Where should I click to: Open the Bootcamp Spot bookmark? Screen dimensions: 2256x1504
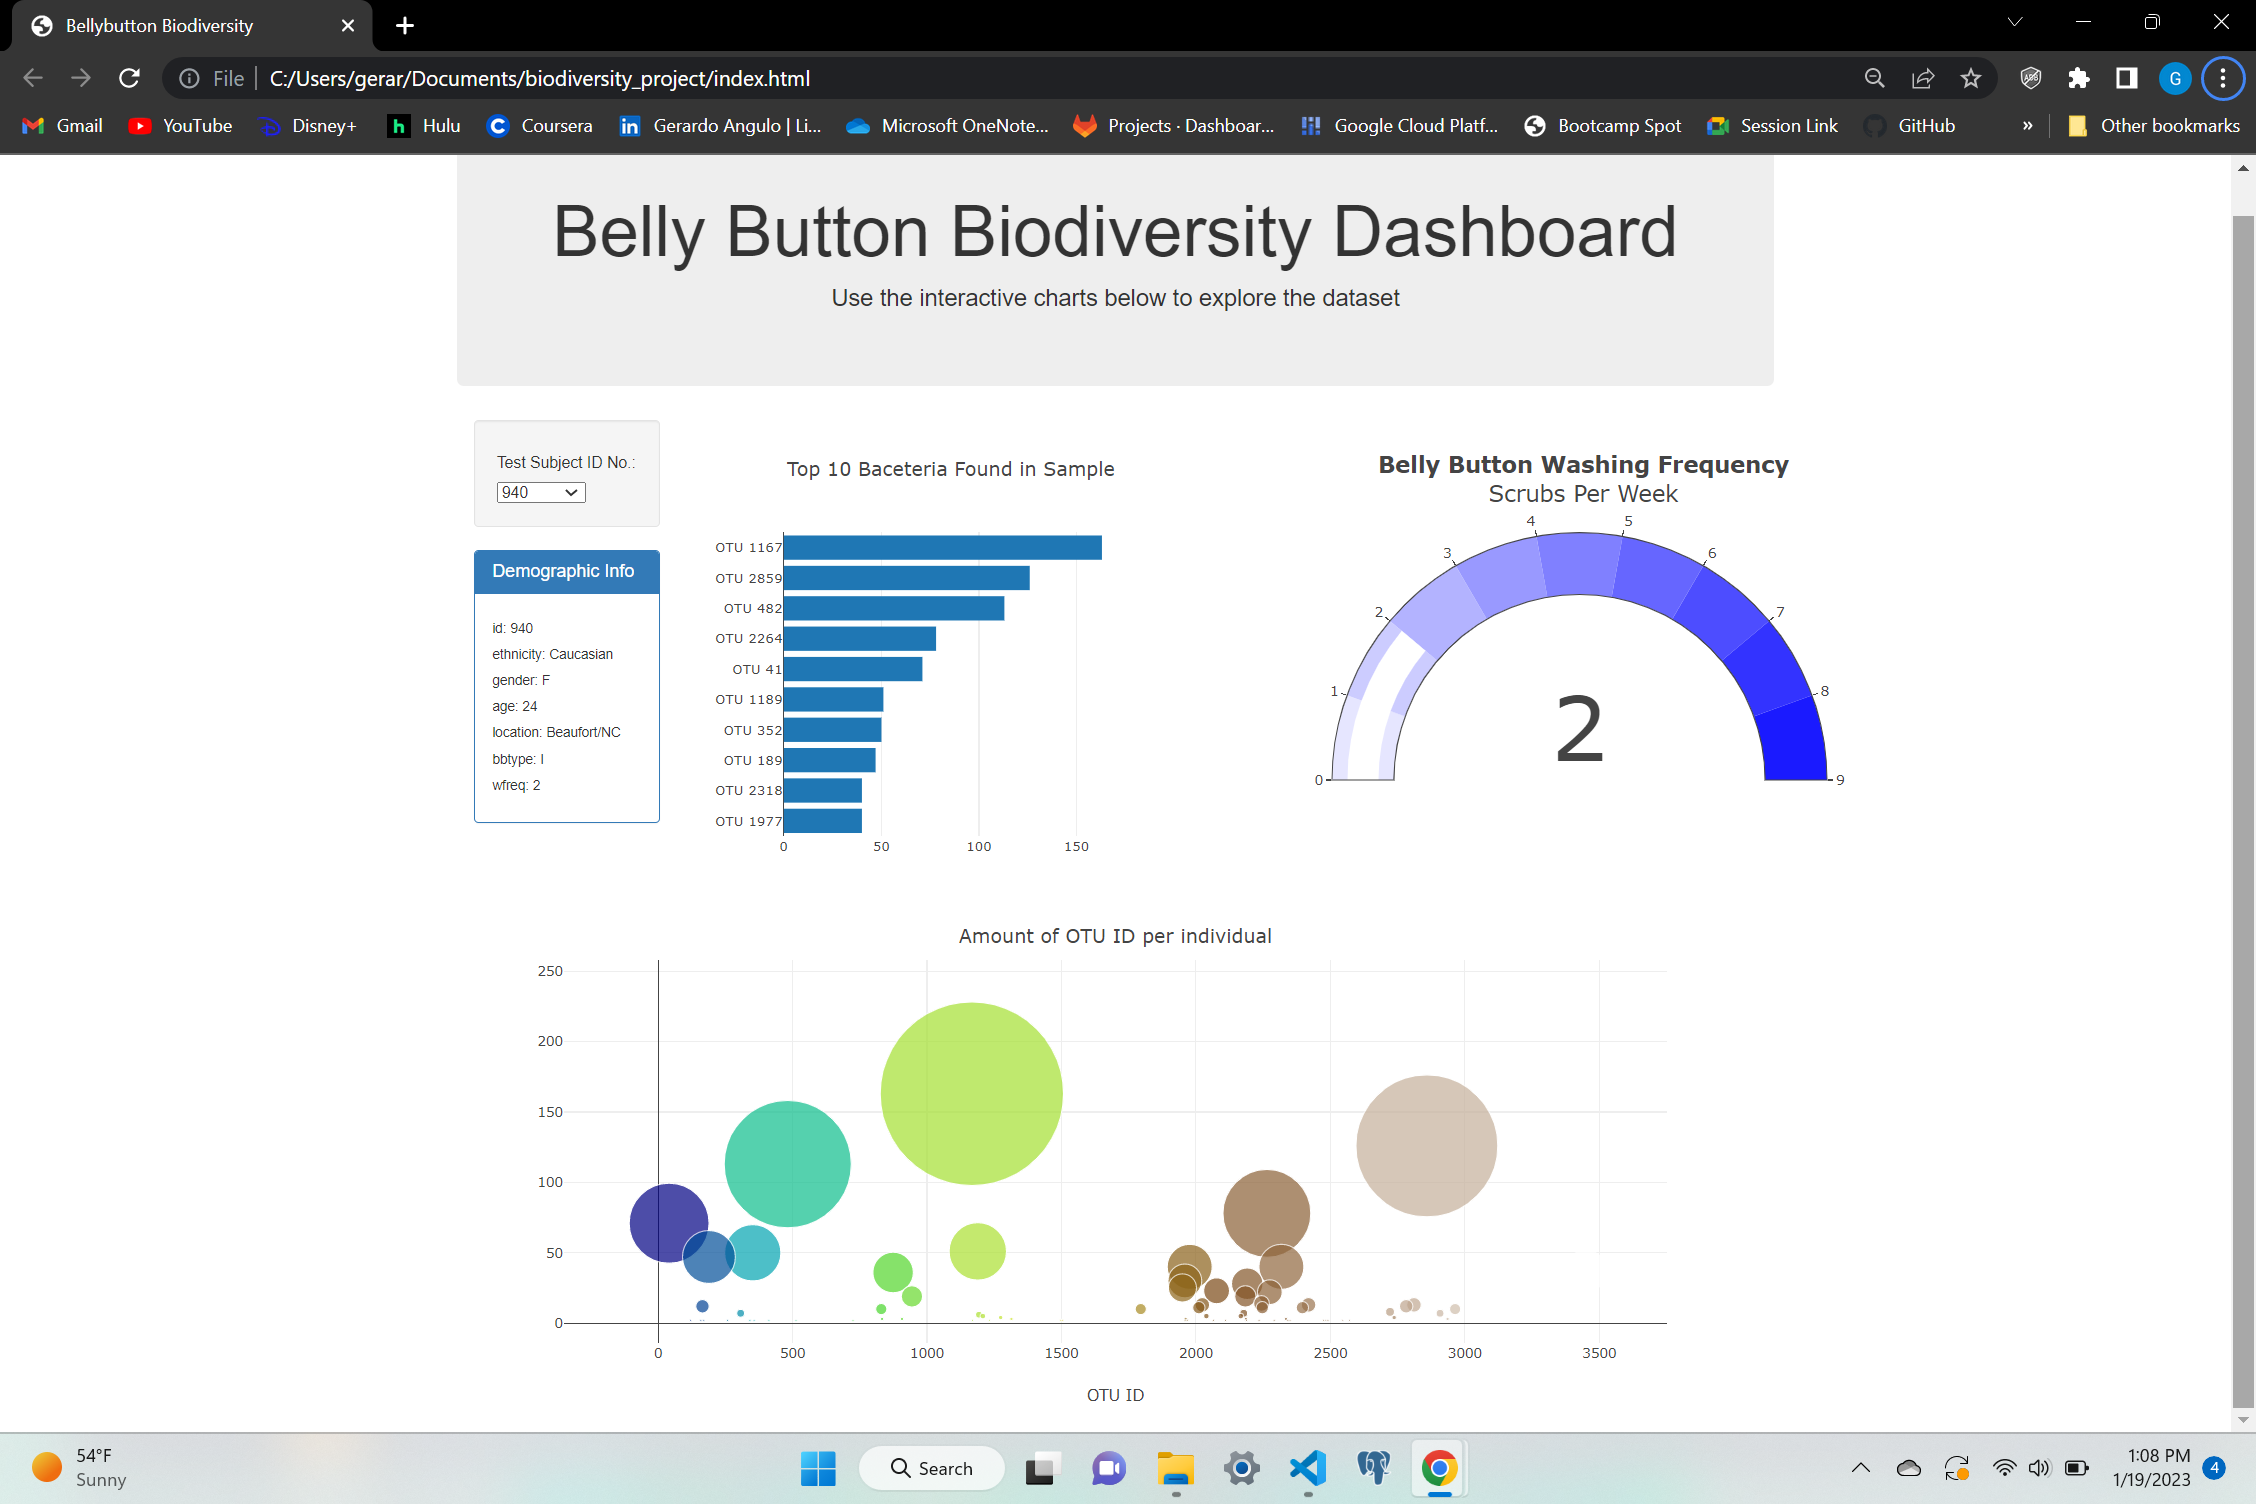point(1603,126)
